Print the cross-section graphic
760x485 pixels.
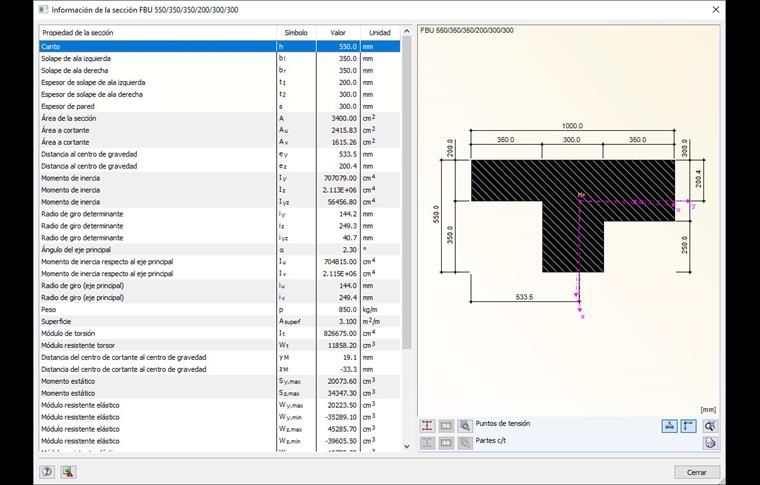710,442
